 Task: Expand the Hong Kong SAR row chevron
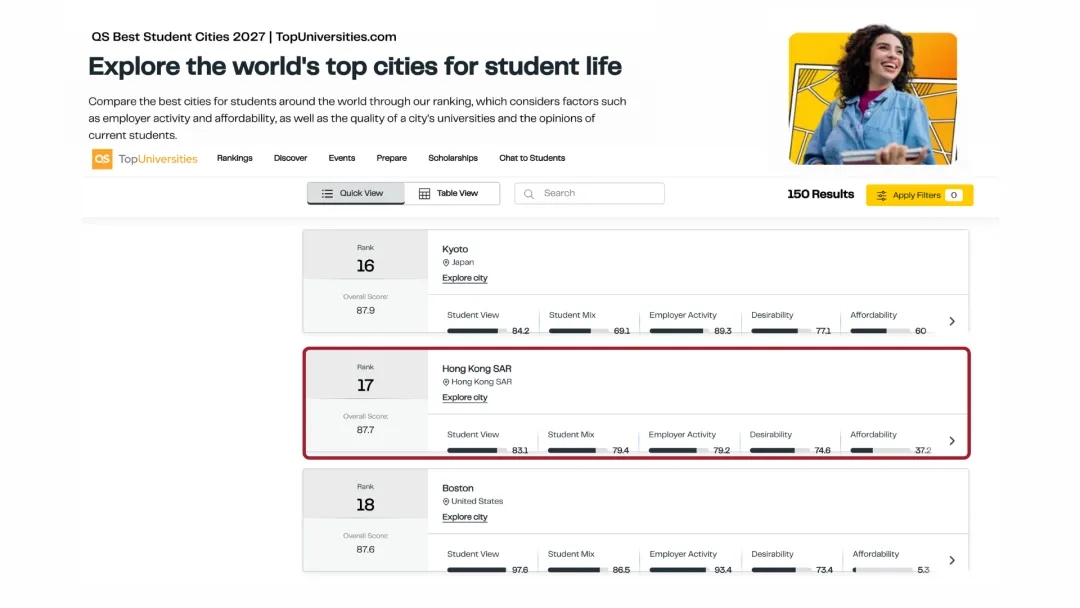952,441
